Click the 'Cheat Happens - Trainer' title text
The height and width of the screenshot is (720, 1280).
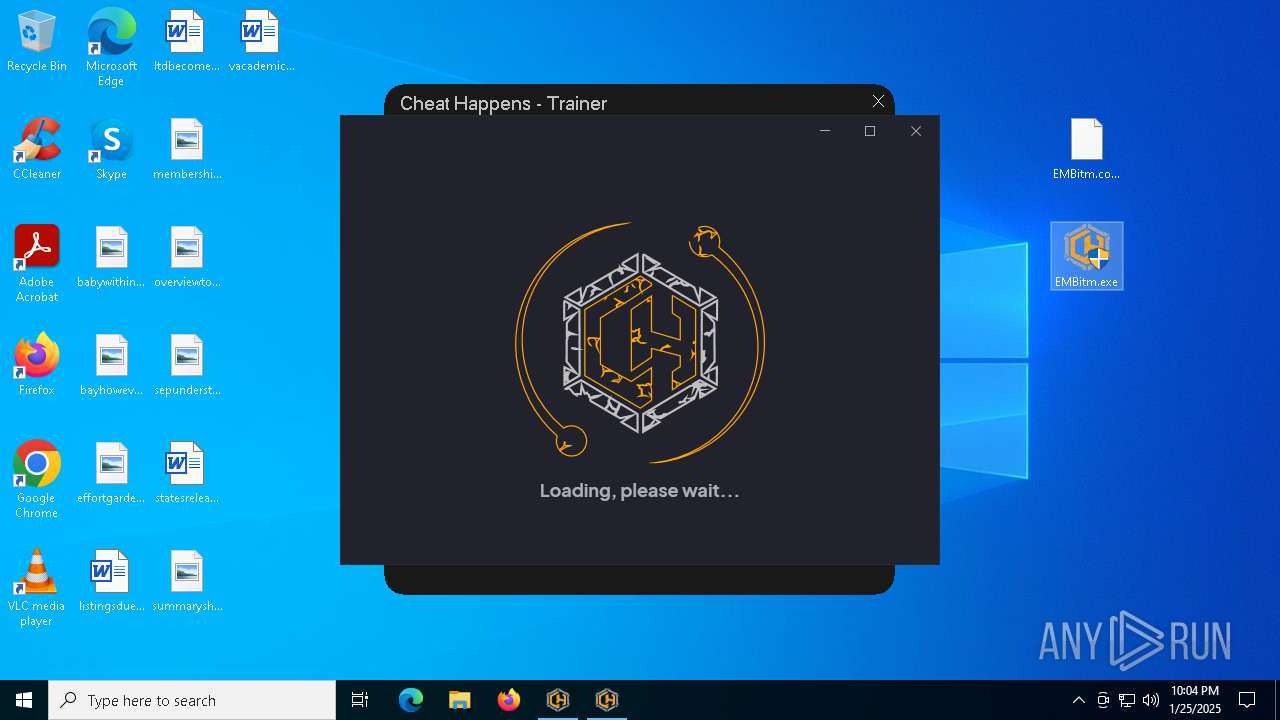click(x=503, y=103)
